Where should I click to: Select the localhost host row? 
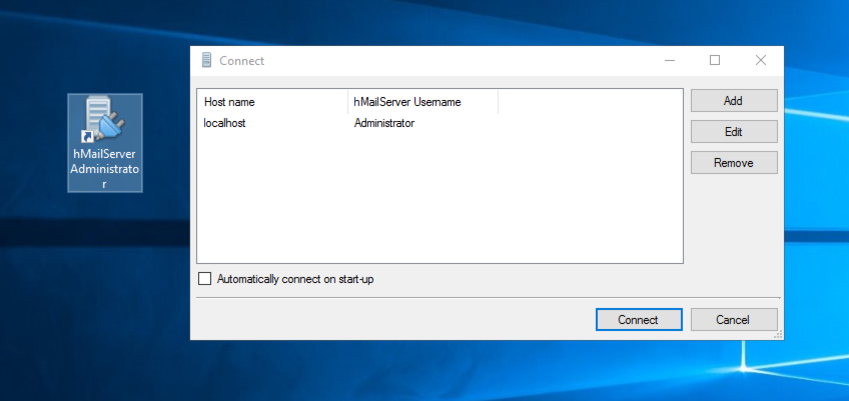coord(440,123)
